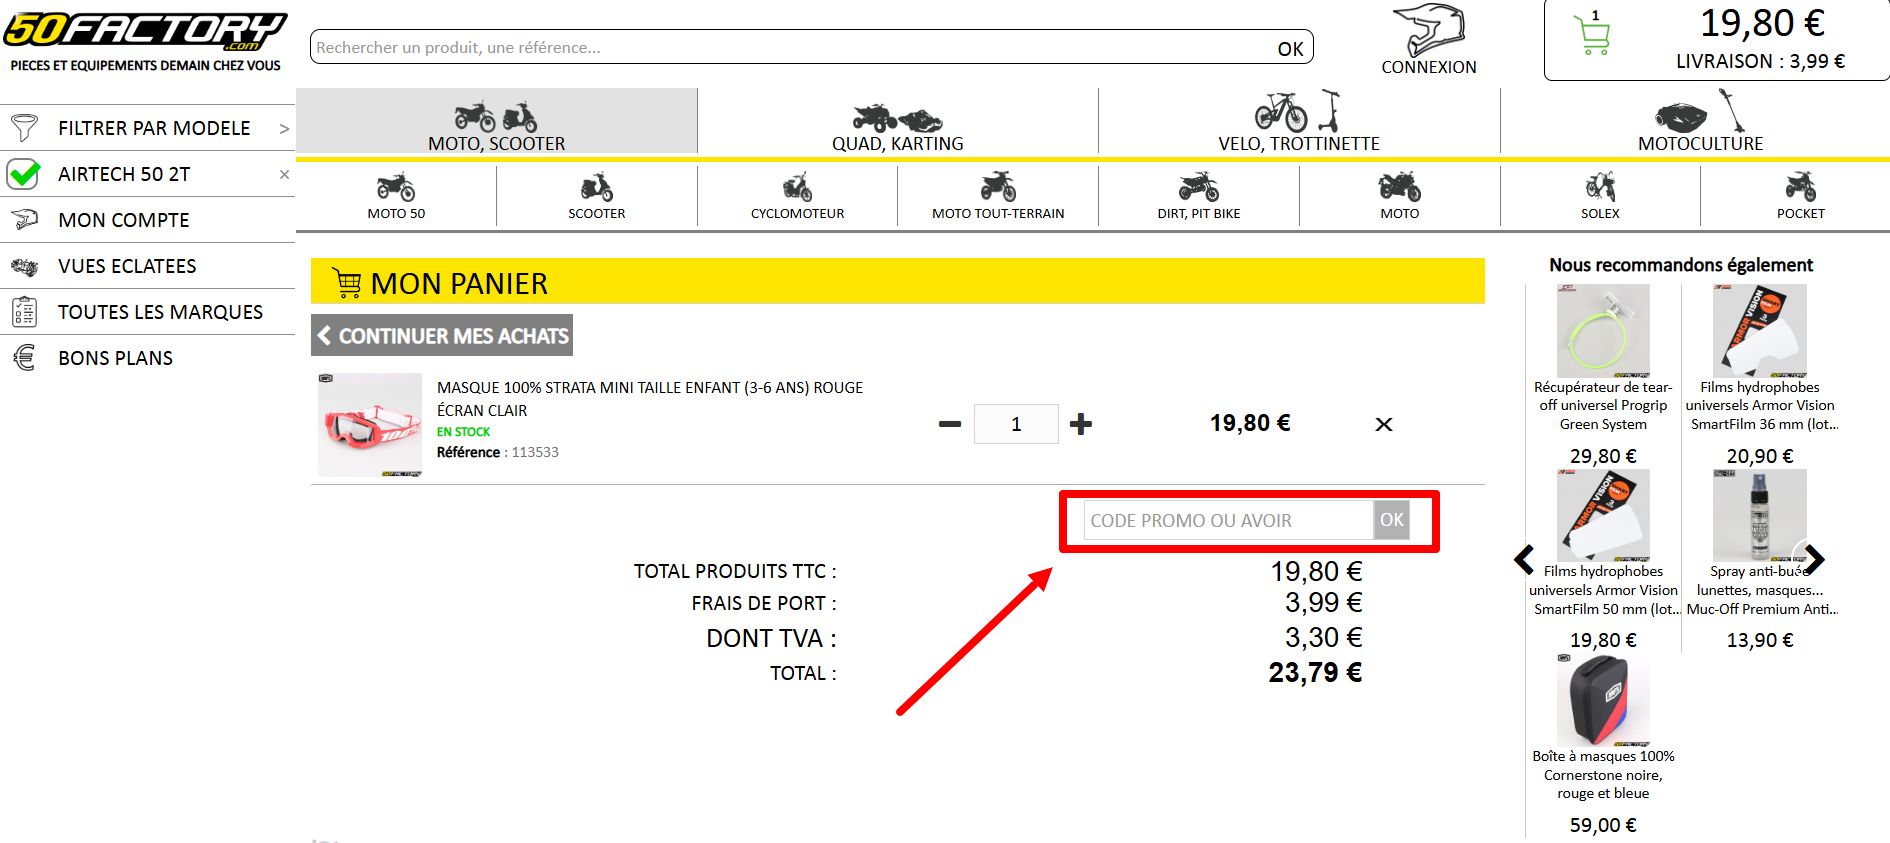Open the Scooter subcategory

[597, 196]
